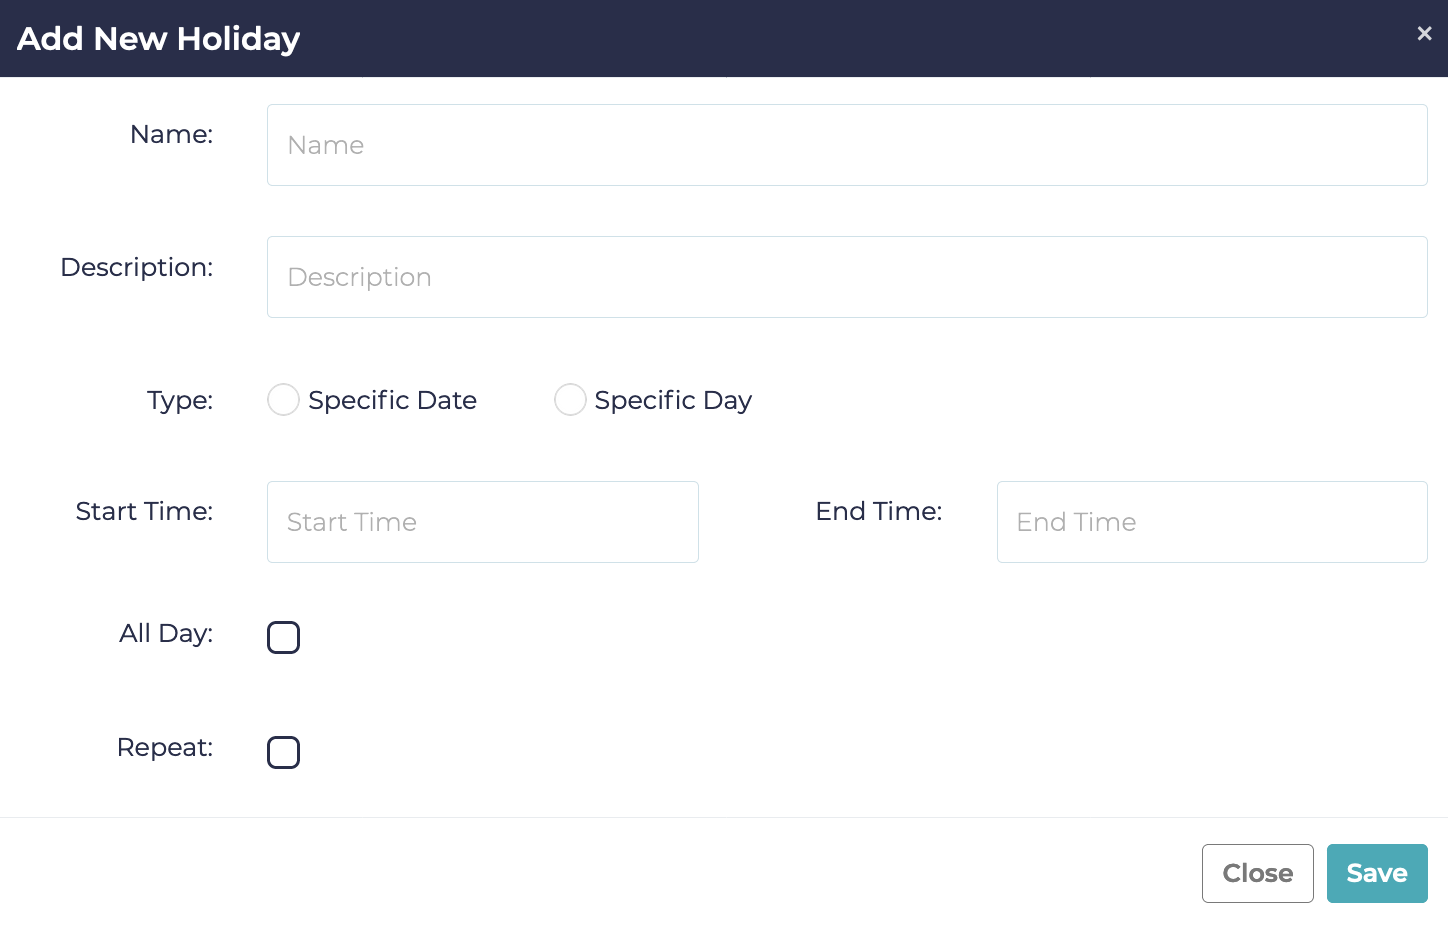This screenshot has height=934, width=1448.
Task: Click the Description input field
Action: [x=846, y=277]
